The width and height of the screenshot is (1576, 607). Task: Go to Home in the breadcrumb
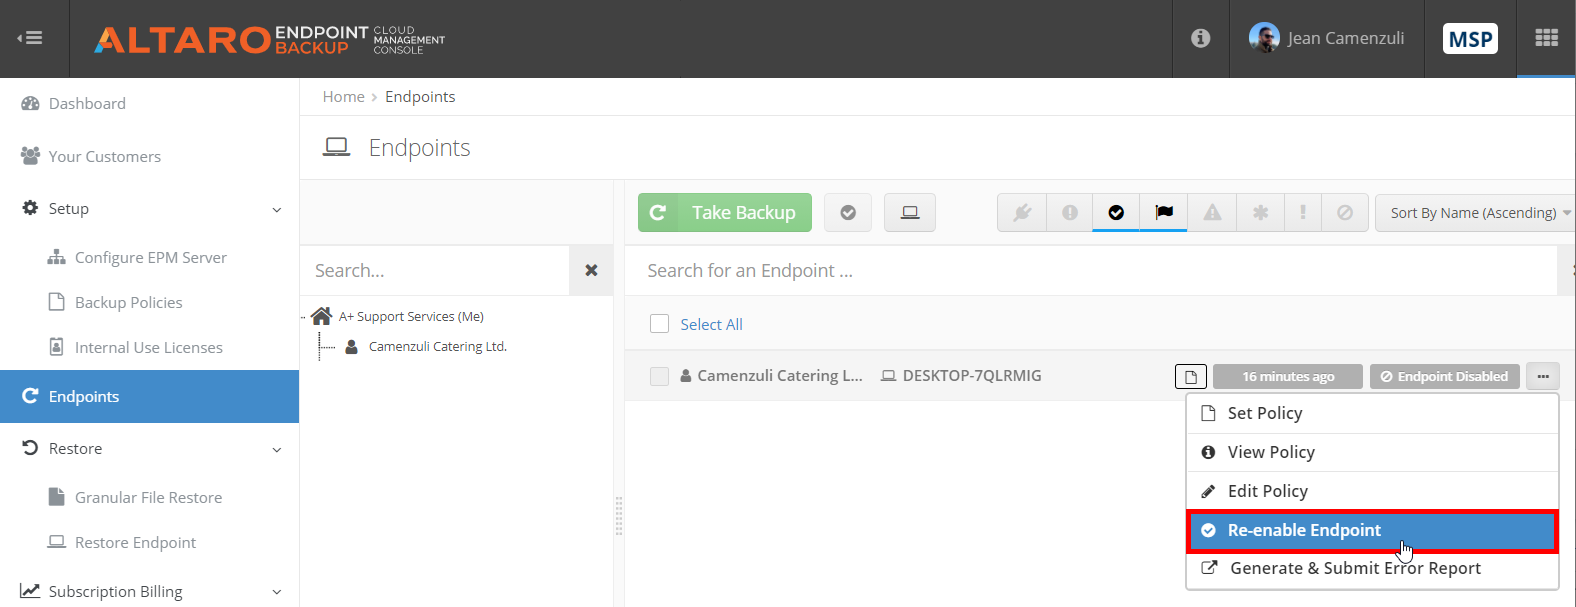[x=343, y=97]
